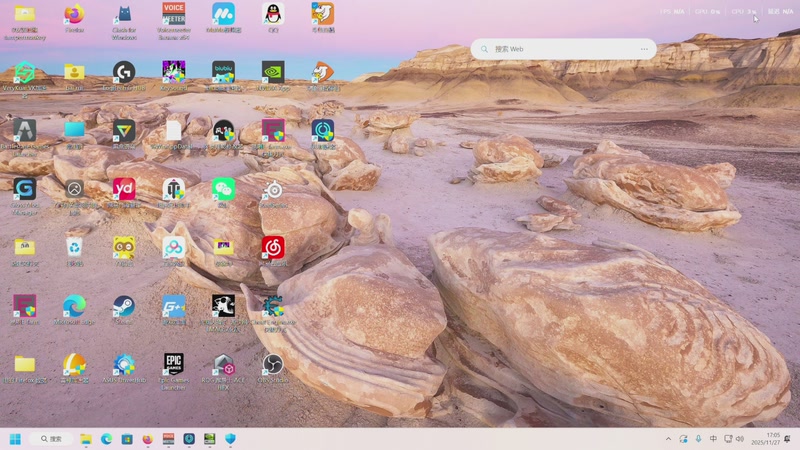Viewport: 800px width, 450px height.
Task: Open the blue G+ desktop shortcut
Action: 174,310
